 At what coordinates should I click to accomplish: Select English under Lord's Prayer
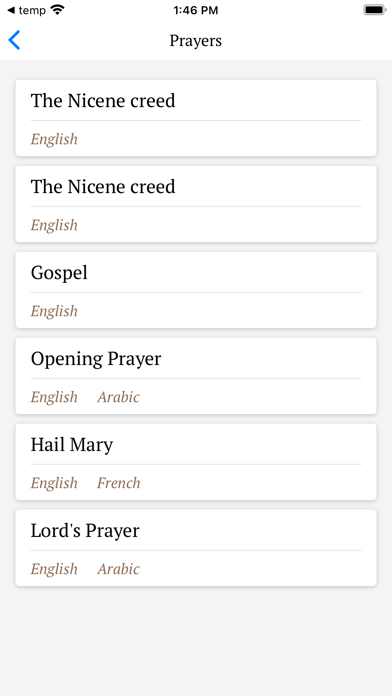[54, 569]
